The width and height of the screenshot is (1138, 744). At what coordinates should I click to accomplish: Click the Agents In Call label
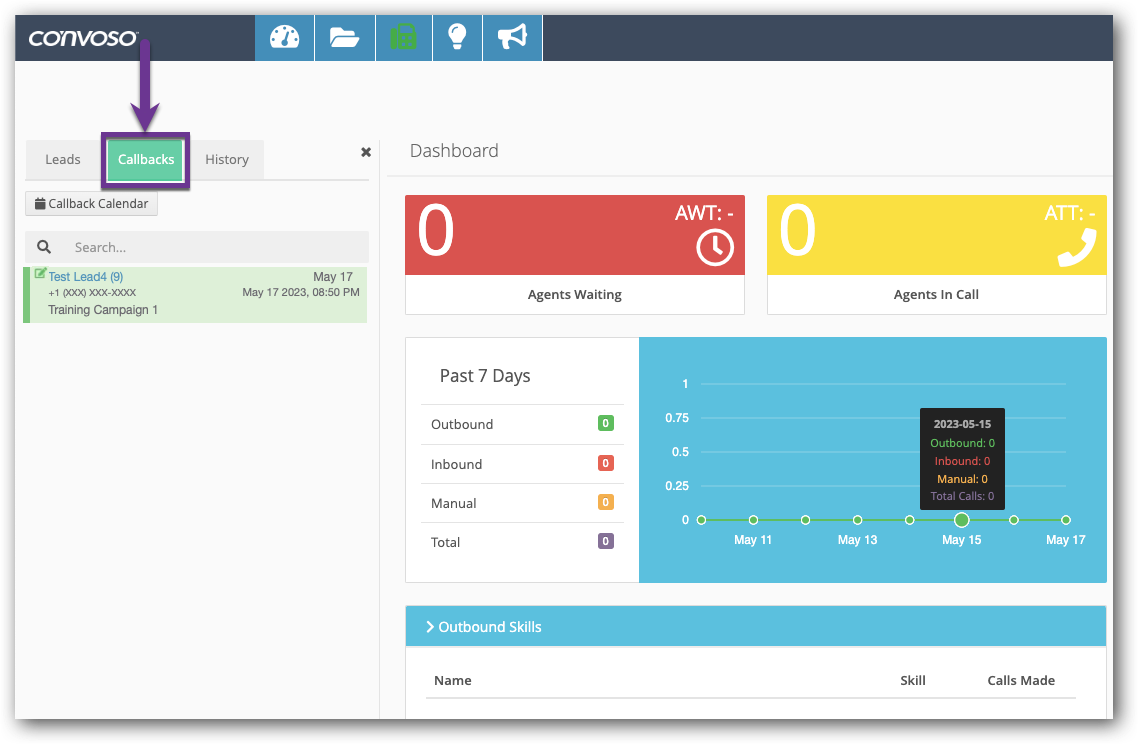pos(936,295)
